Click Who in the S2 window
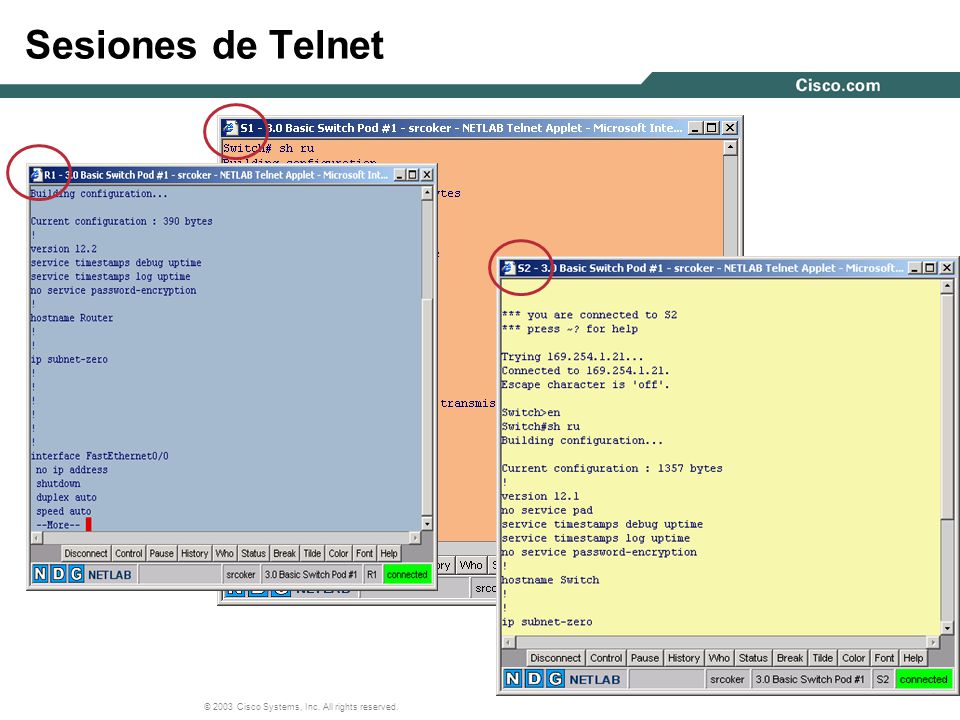Image resolution: width=960 pixels, height=720 pixels. [x=719, y=658]
